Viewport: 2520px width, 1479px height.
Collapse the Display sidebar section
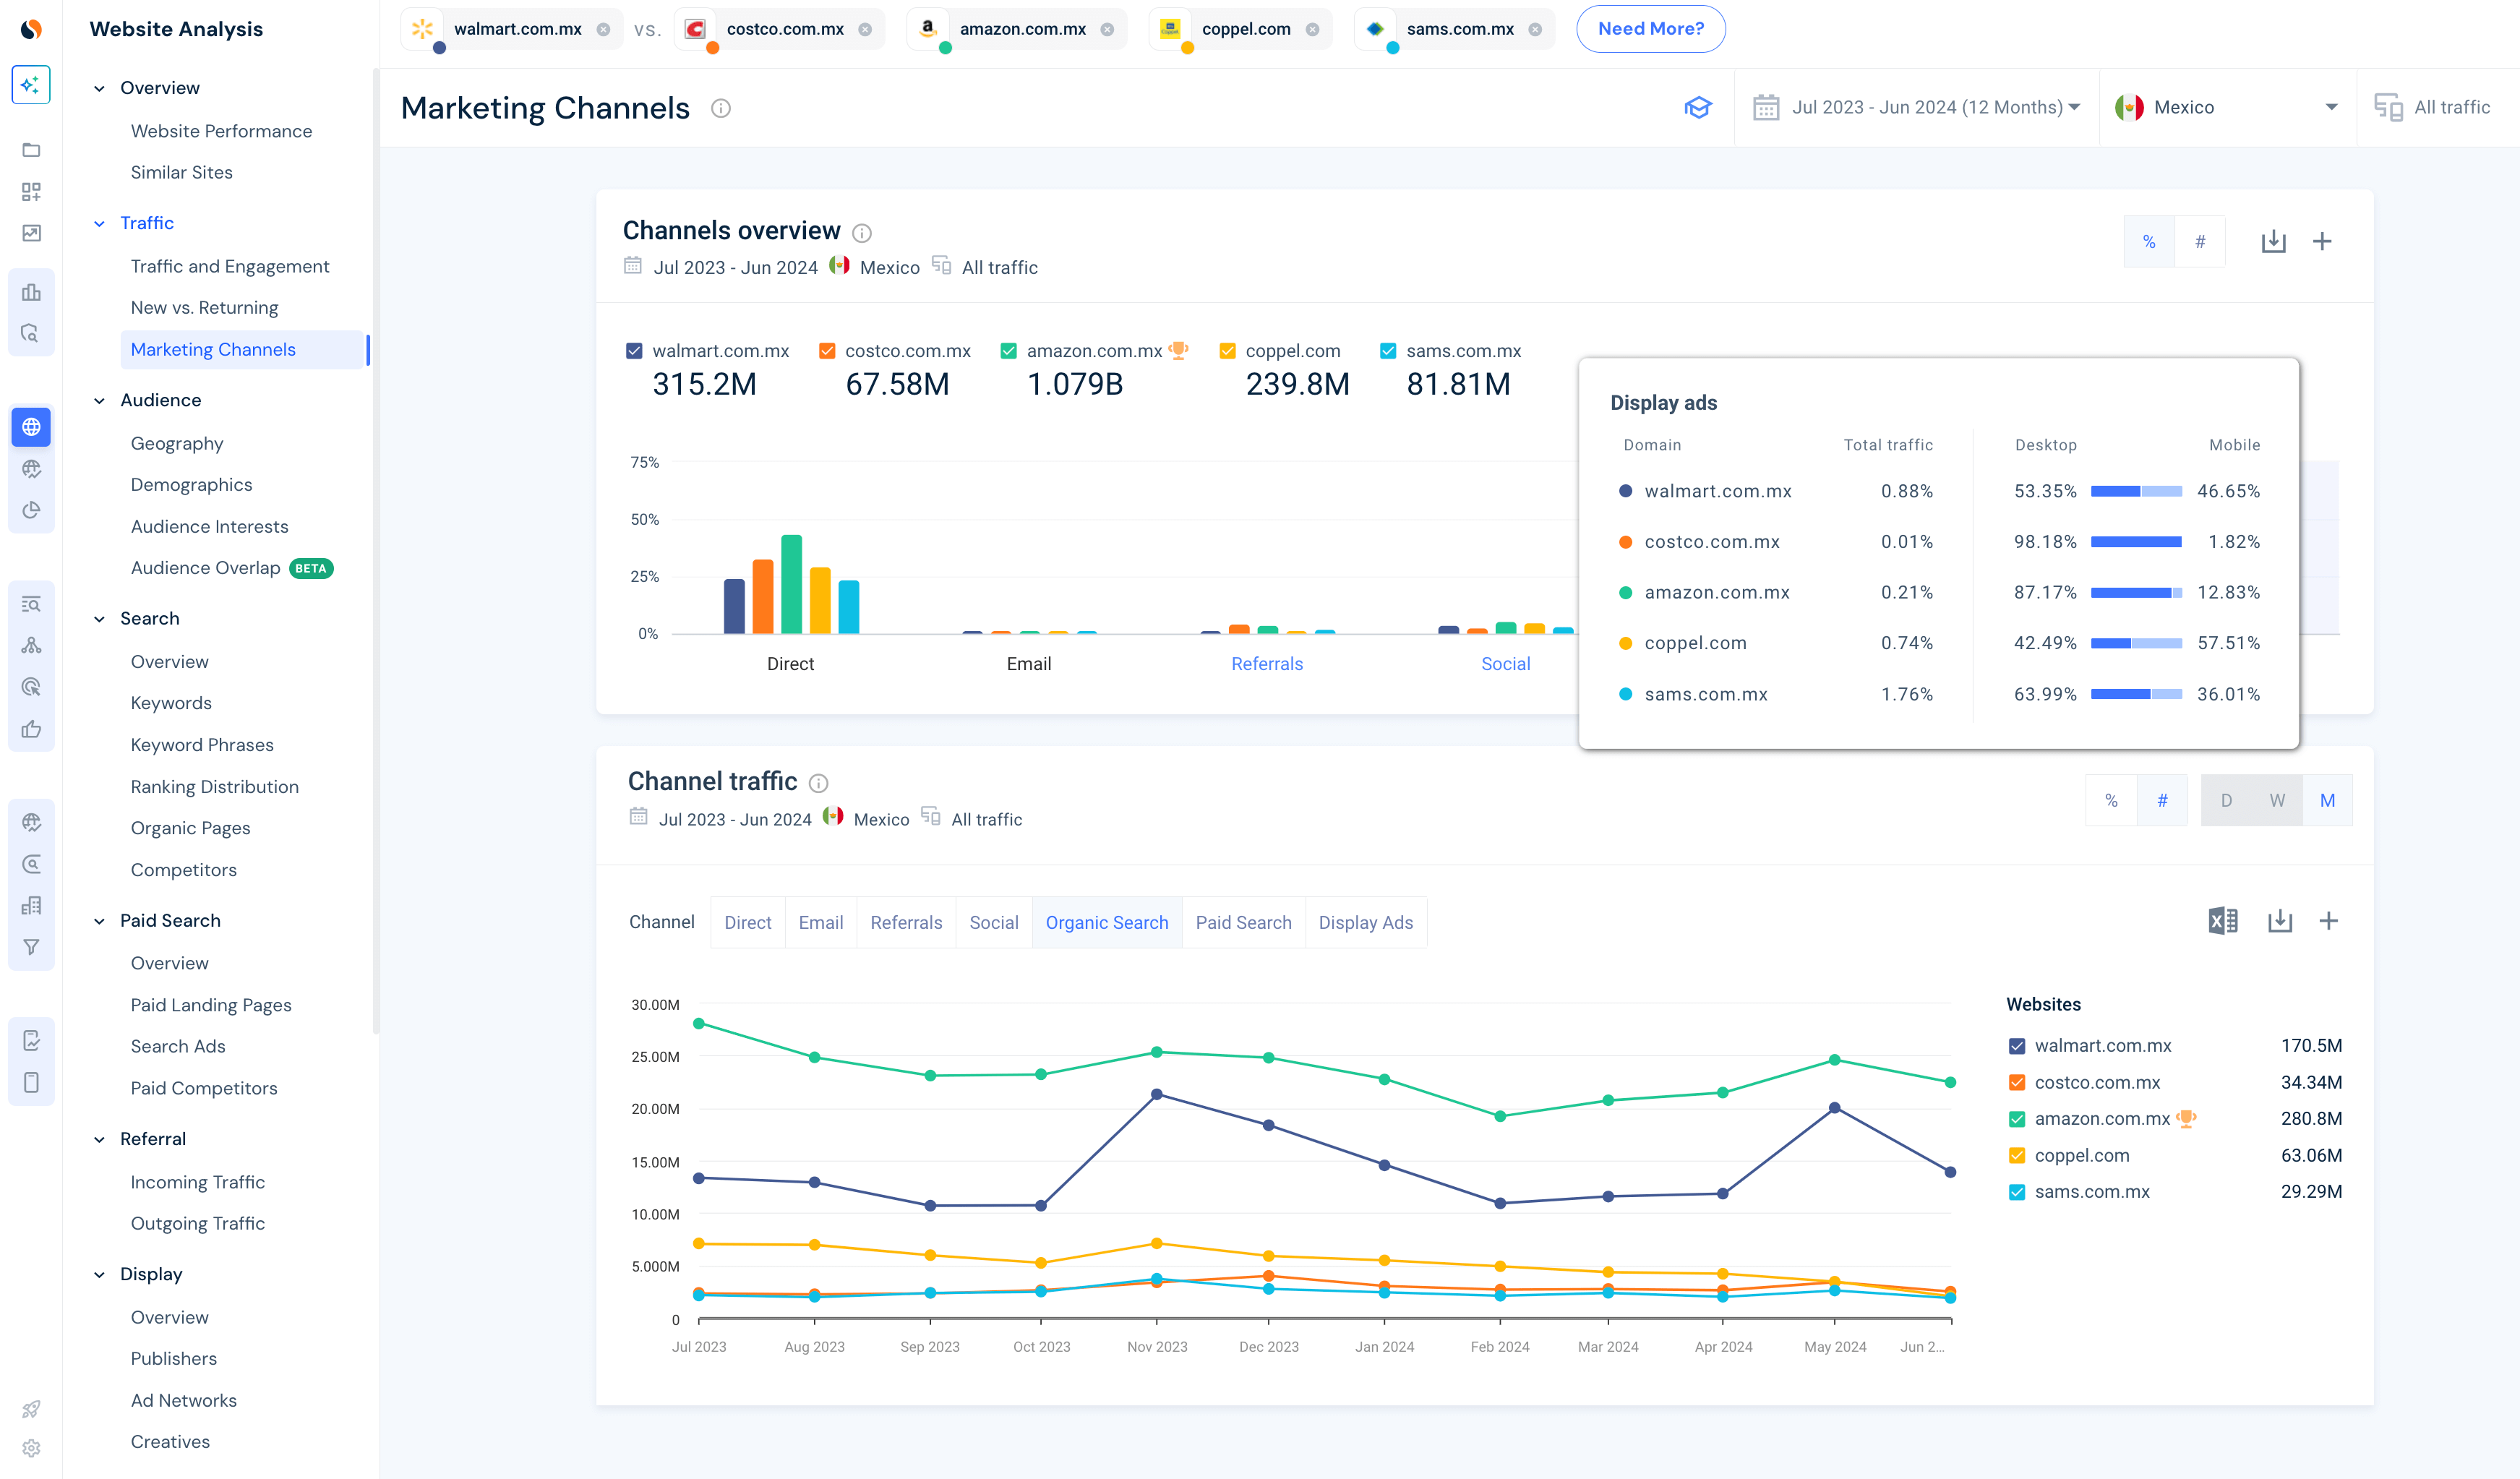click(99, 1274)
